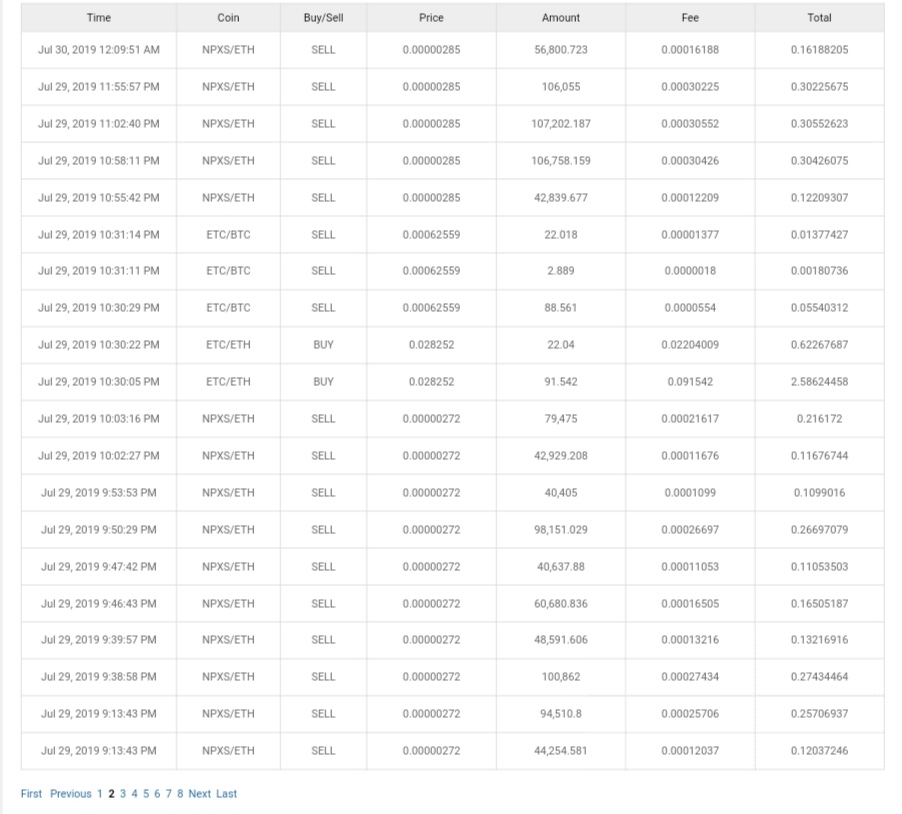Go to the First page link

click(x=31, y=794)
